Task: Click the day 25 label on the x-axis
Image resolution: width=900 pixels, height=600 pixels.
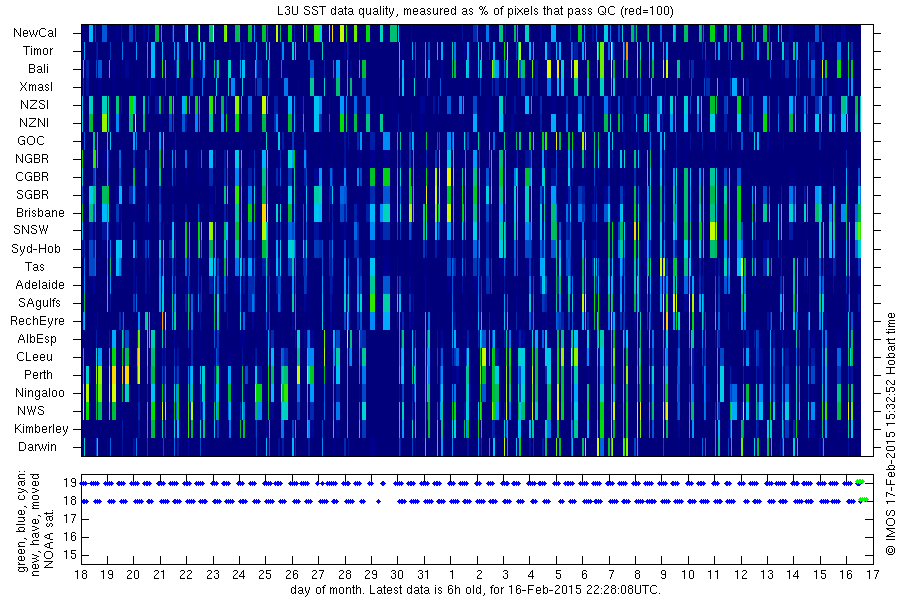Action: pos(265,575)
